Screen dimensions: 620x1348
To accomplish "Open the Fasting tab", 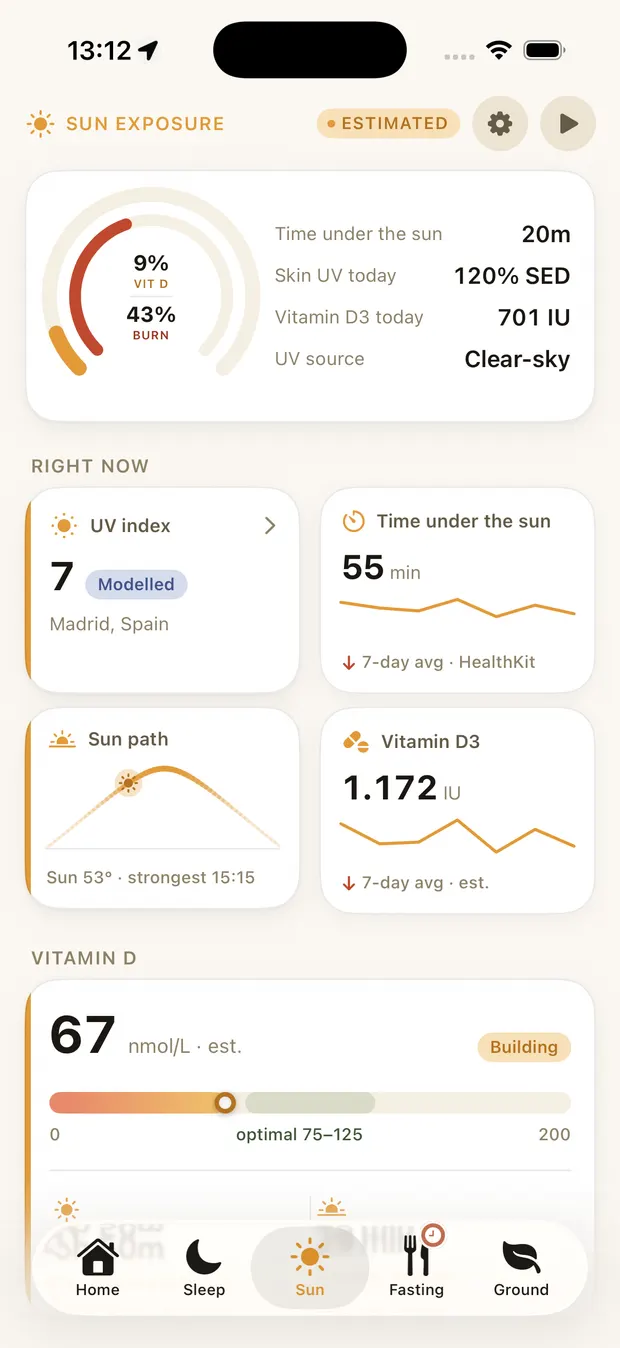I will pyautogui.click(x=416, y=1269).
